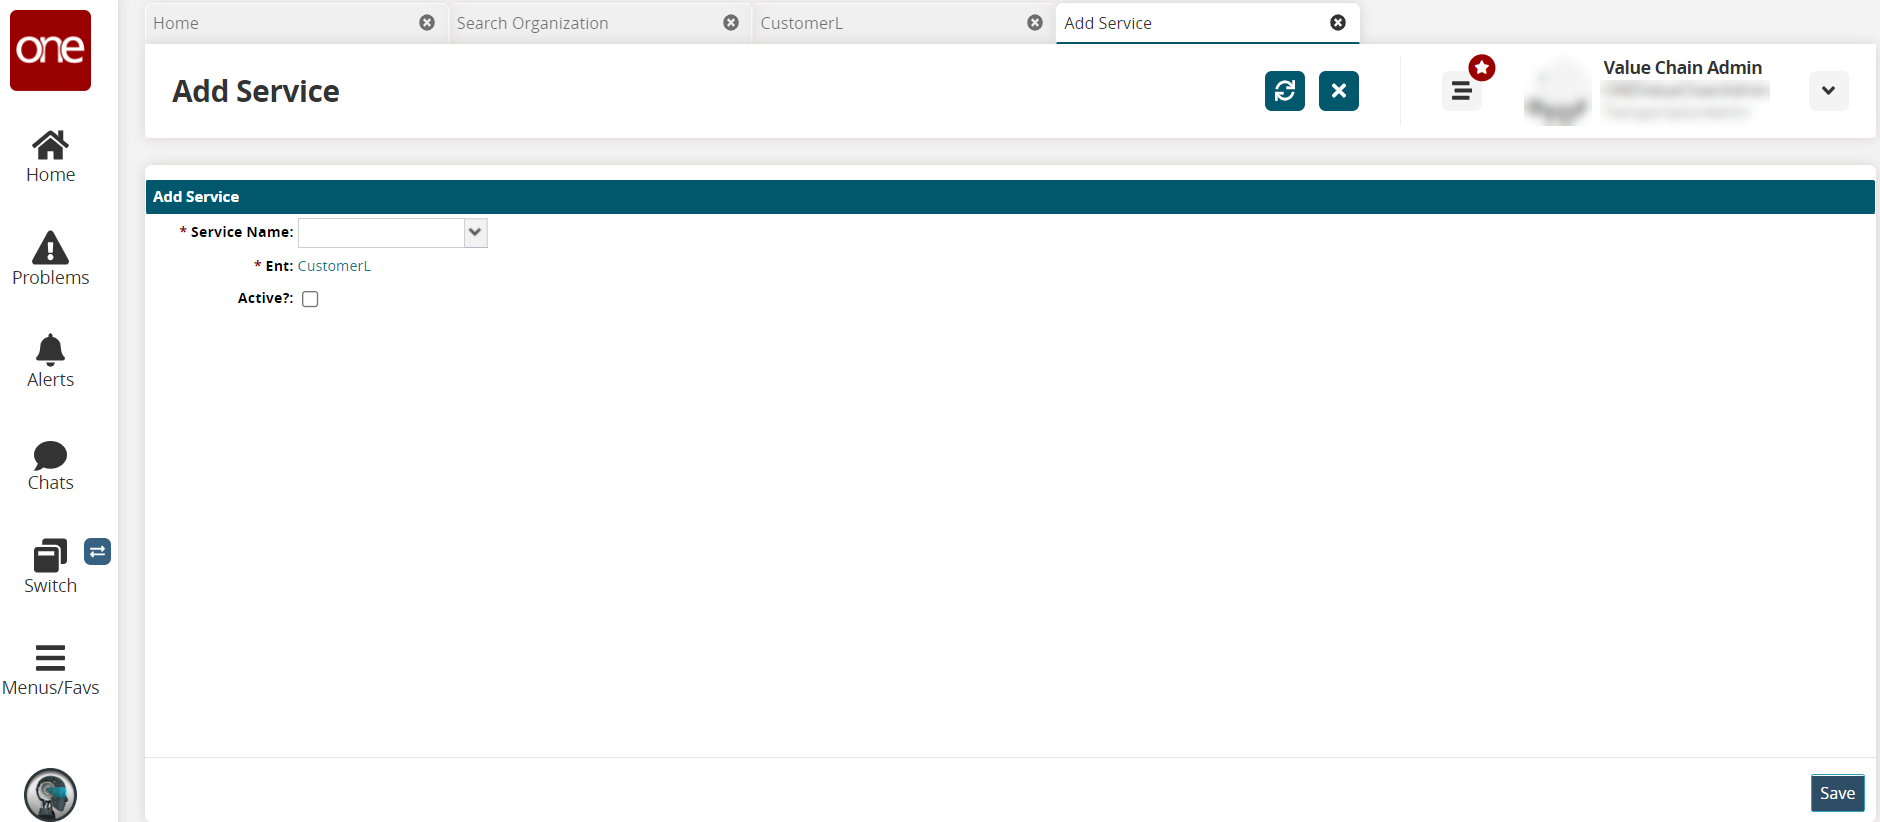Toggle the Active? checkbox
Screen dimensions: 1880x822
click(x=310, y=299)
